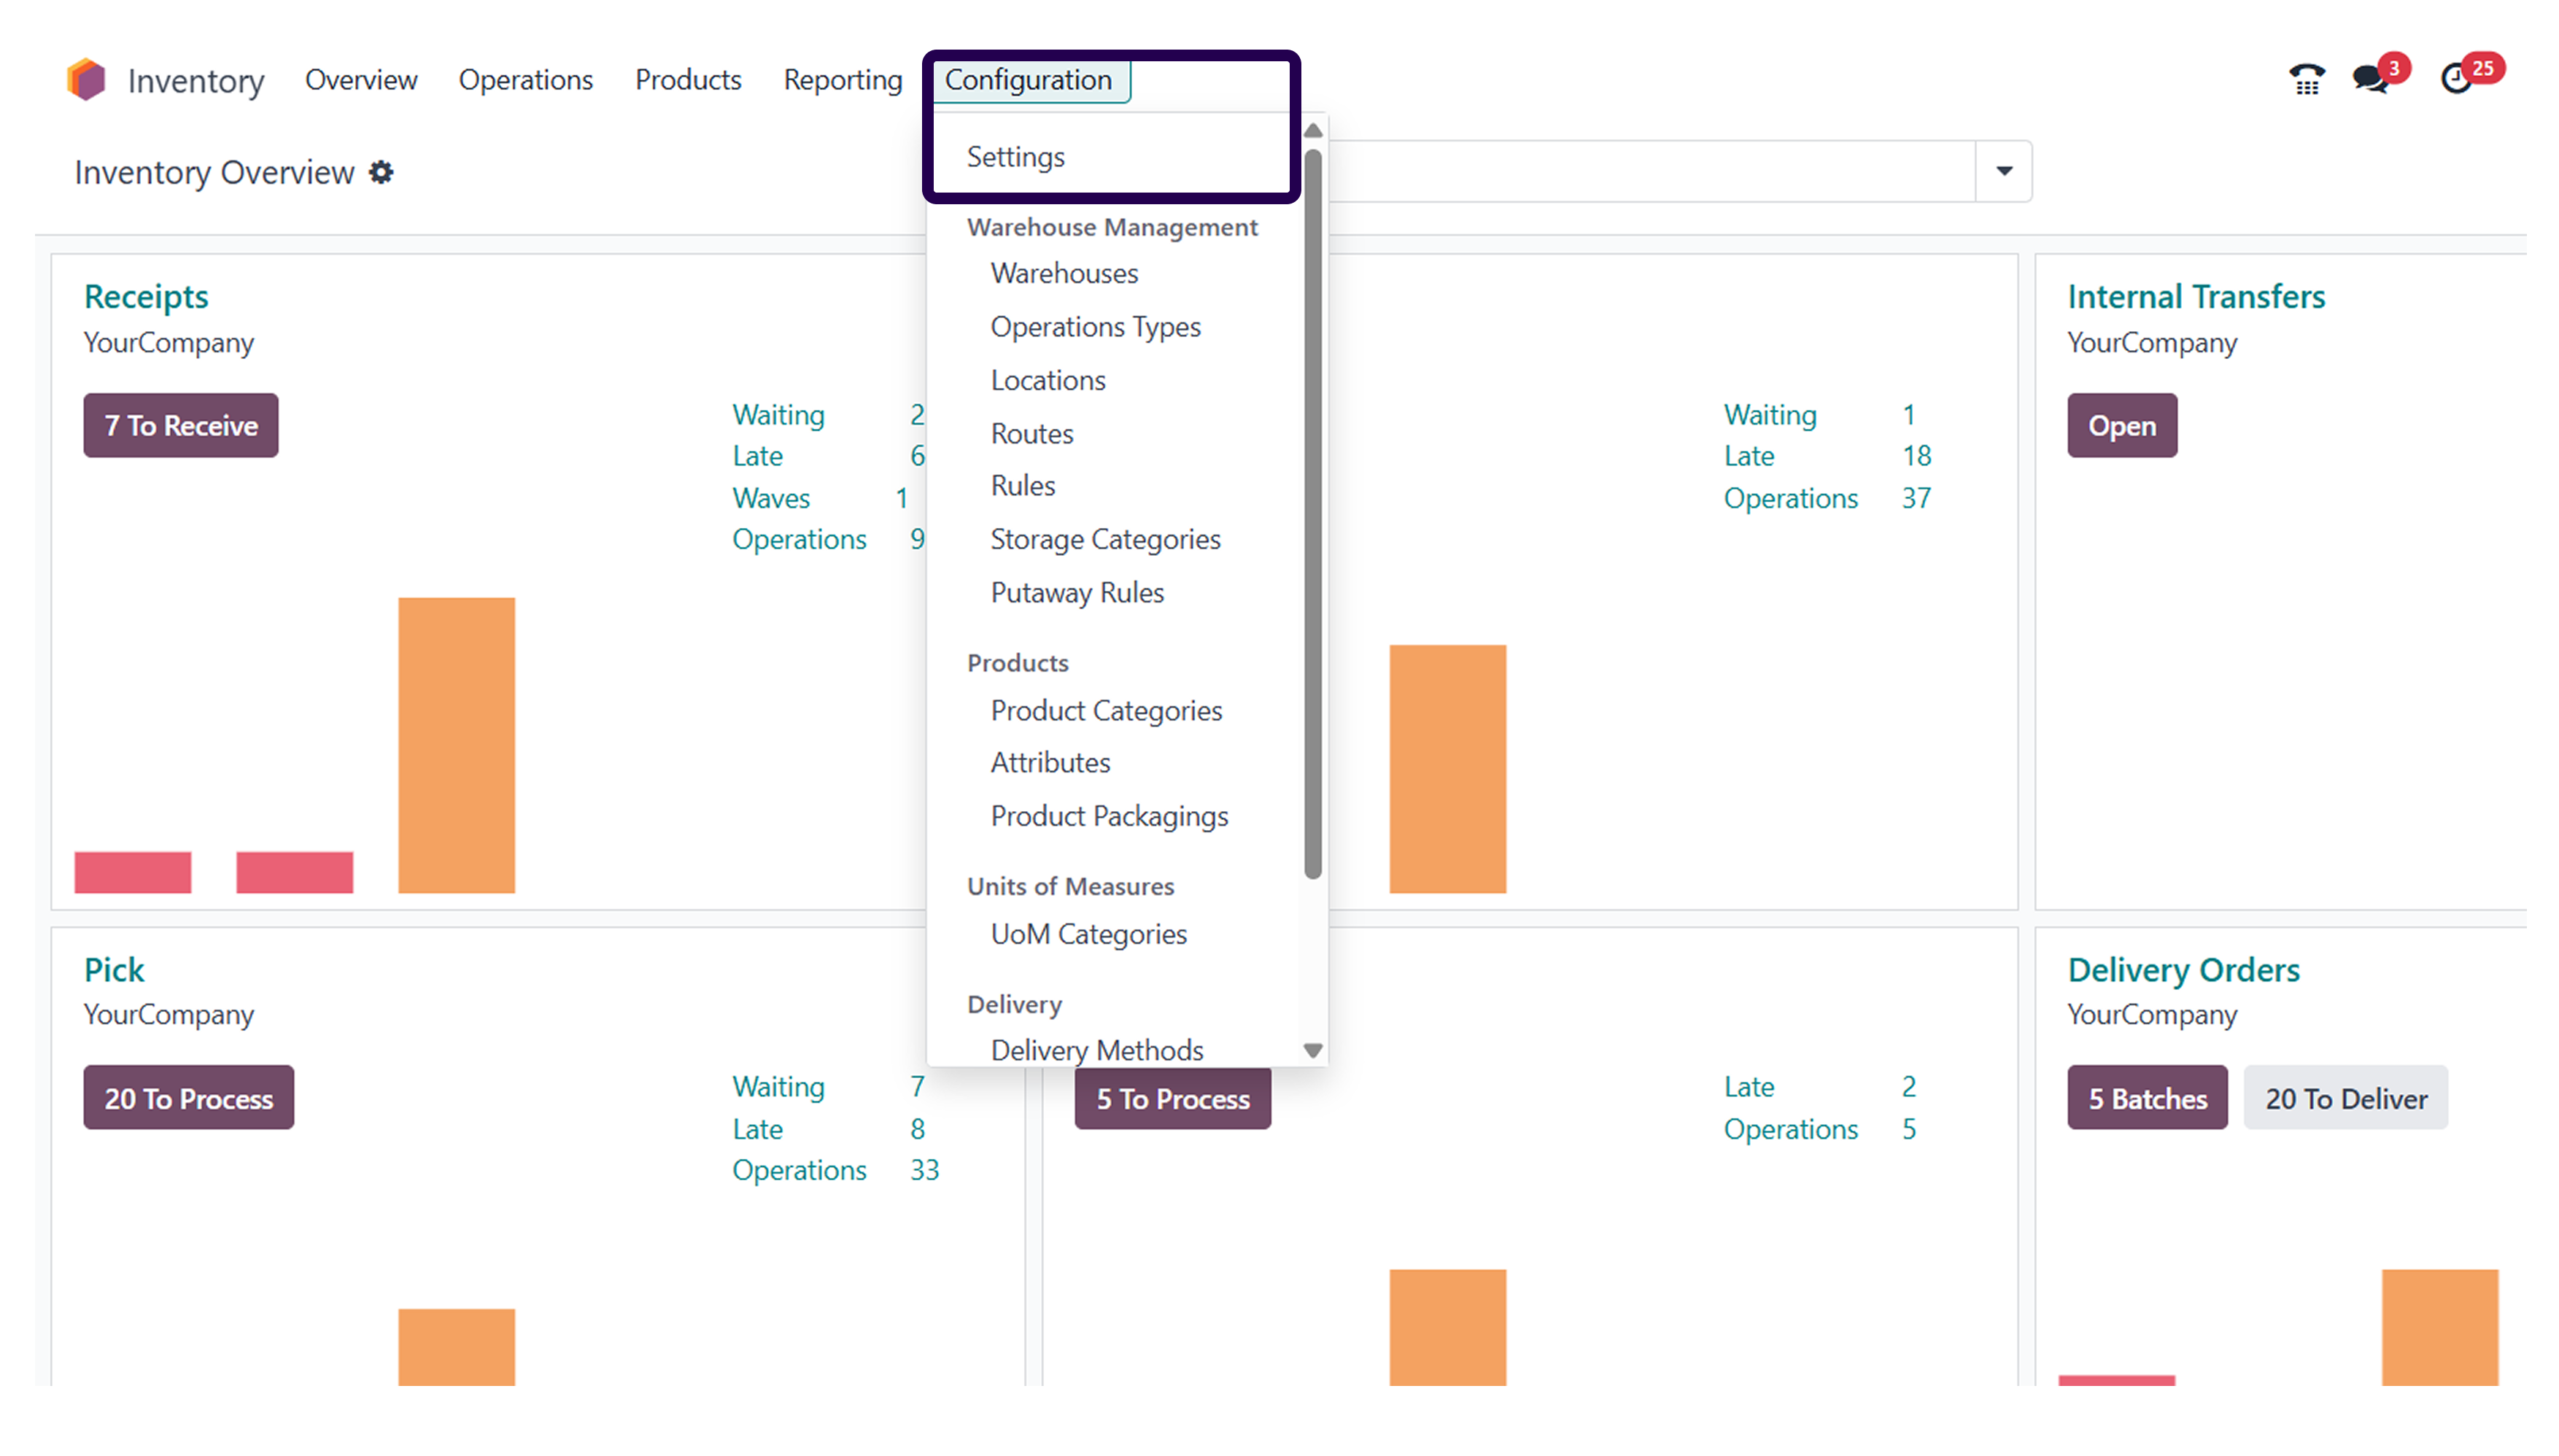Open the Internal Transfers card title
Viewport: 2559px width, 1456px height.
pos(2196,297)
